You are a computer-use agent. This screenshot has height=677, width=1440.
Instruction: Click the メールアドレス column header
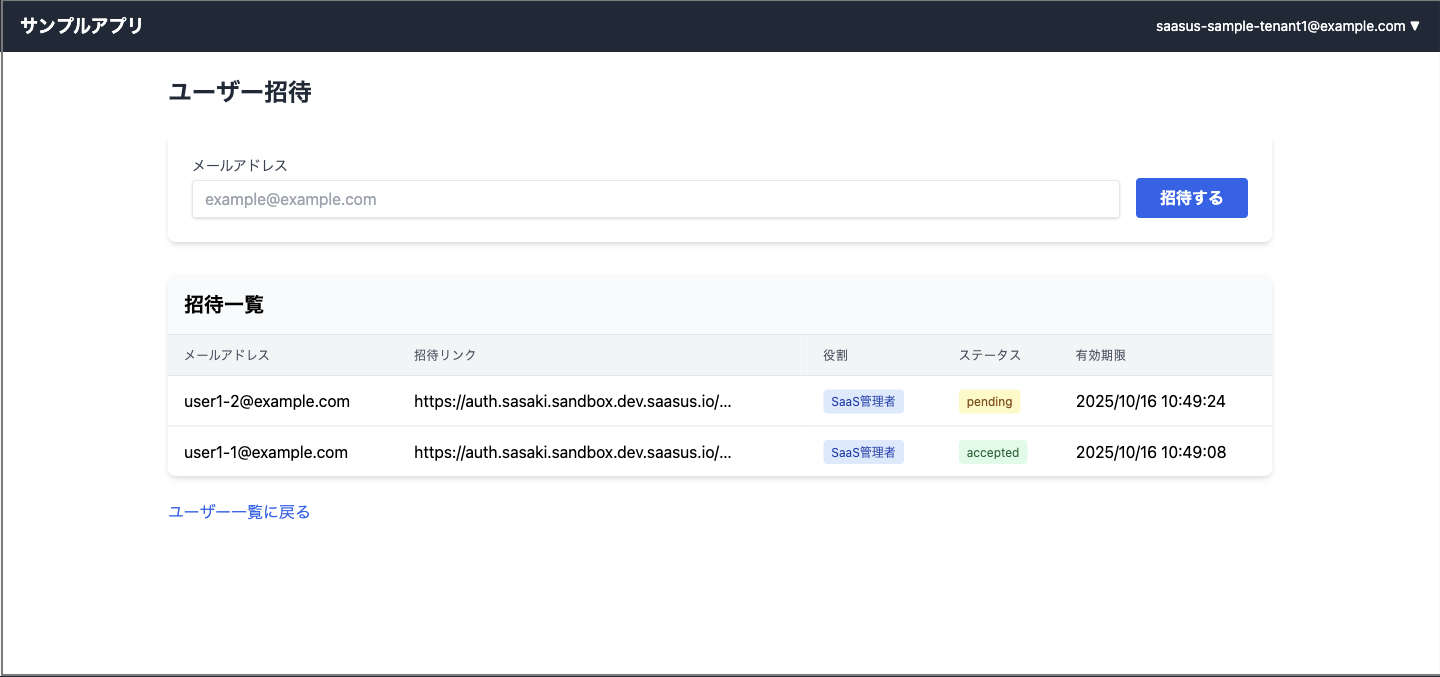[x=227, y=355]
